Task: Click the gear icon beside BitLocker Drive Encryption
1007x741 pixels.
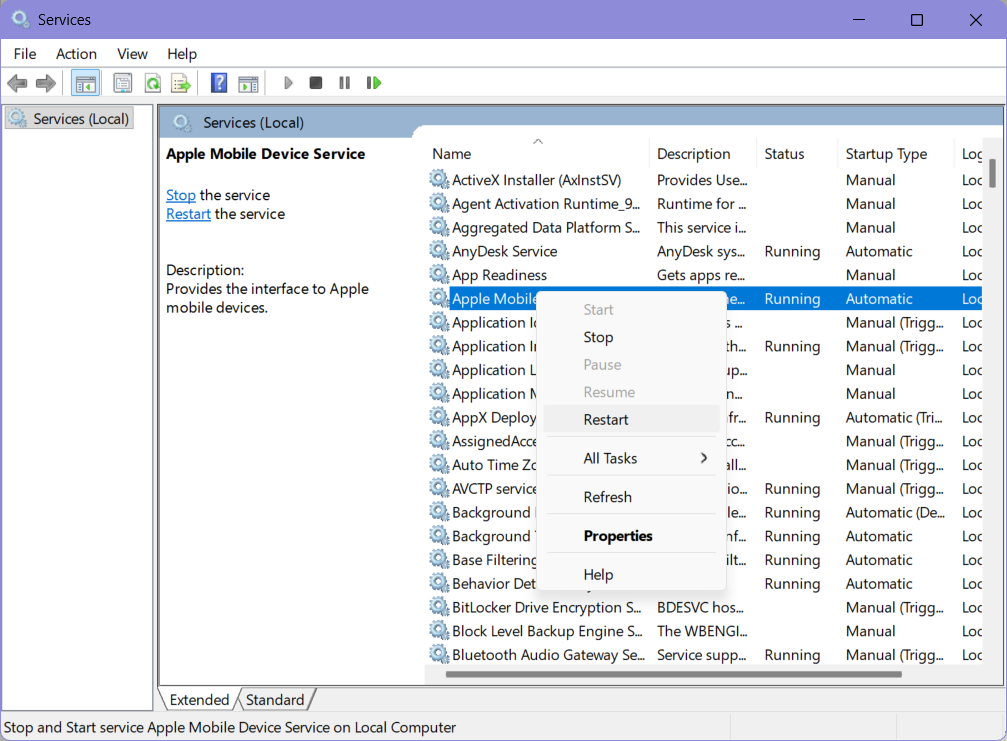Action: (x=439, y=607)
